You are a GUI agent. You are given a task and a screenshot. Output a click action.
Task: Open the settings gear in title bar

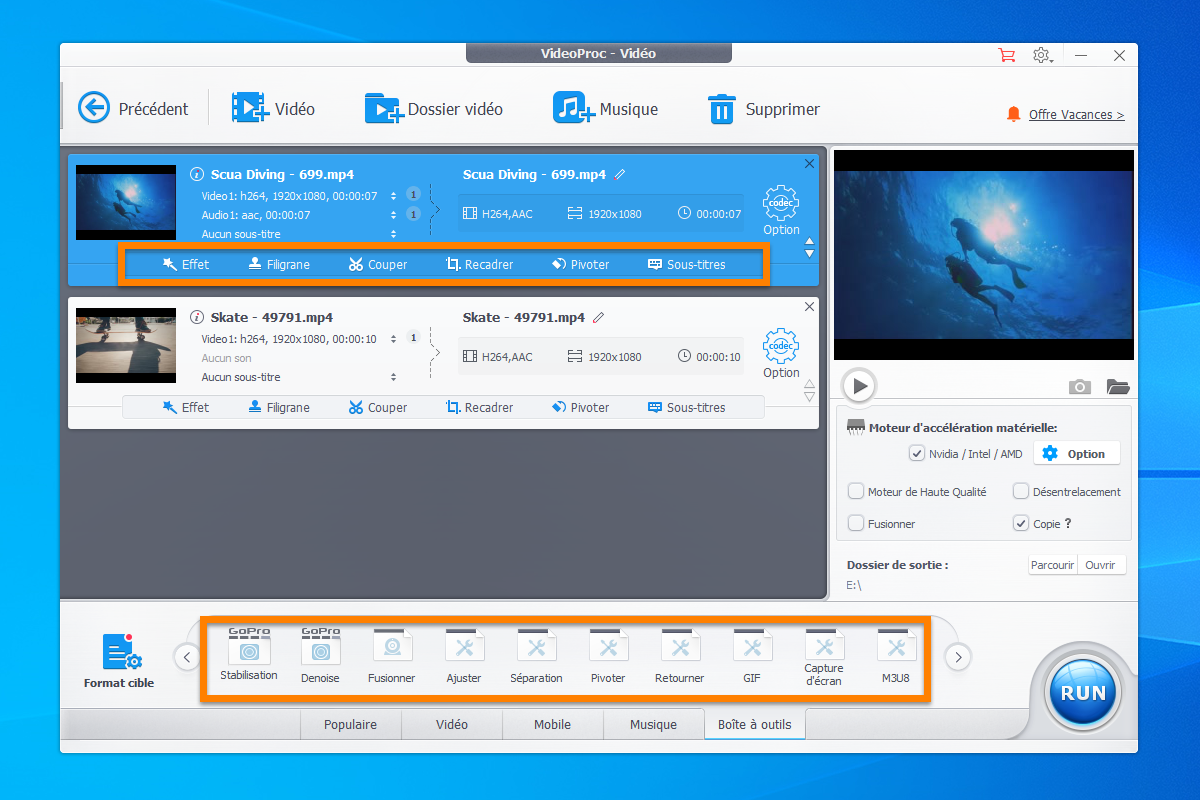tap(1042, 55)
